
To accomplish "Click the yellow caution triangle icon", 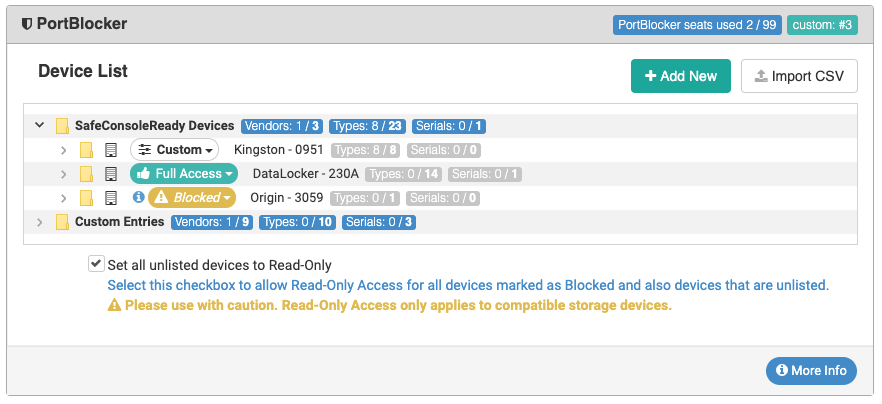I will tap(114, 306).
